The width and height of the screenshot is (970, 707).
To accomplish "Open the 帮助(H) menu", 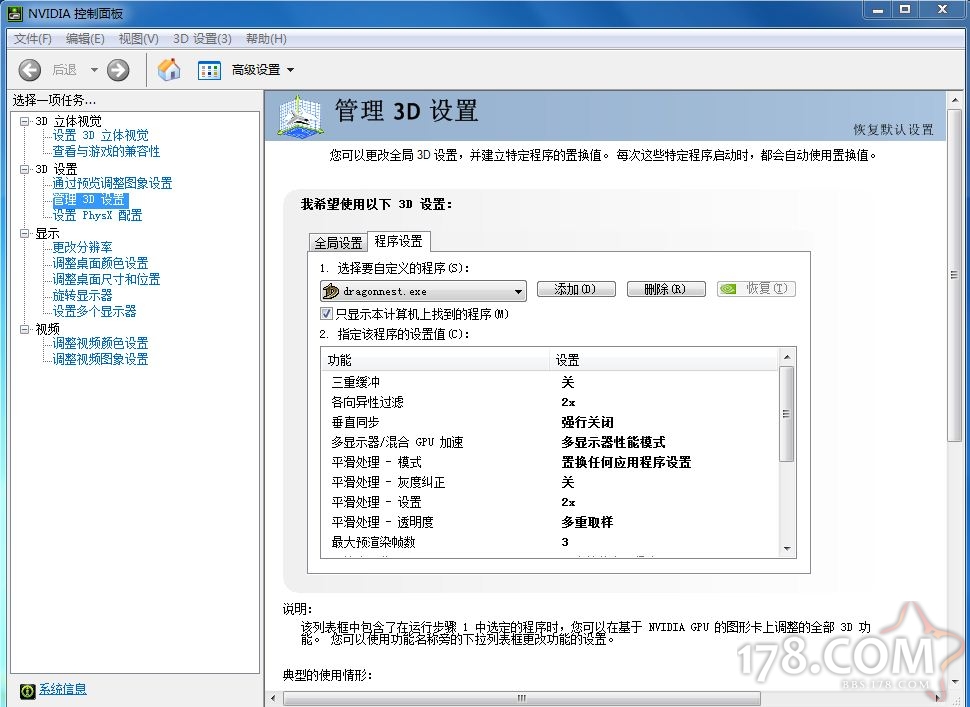I will tap(265, 39).
